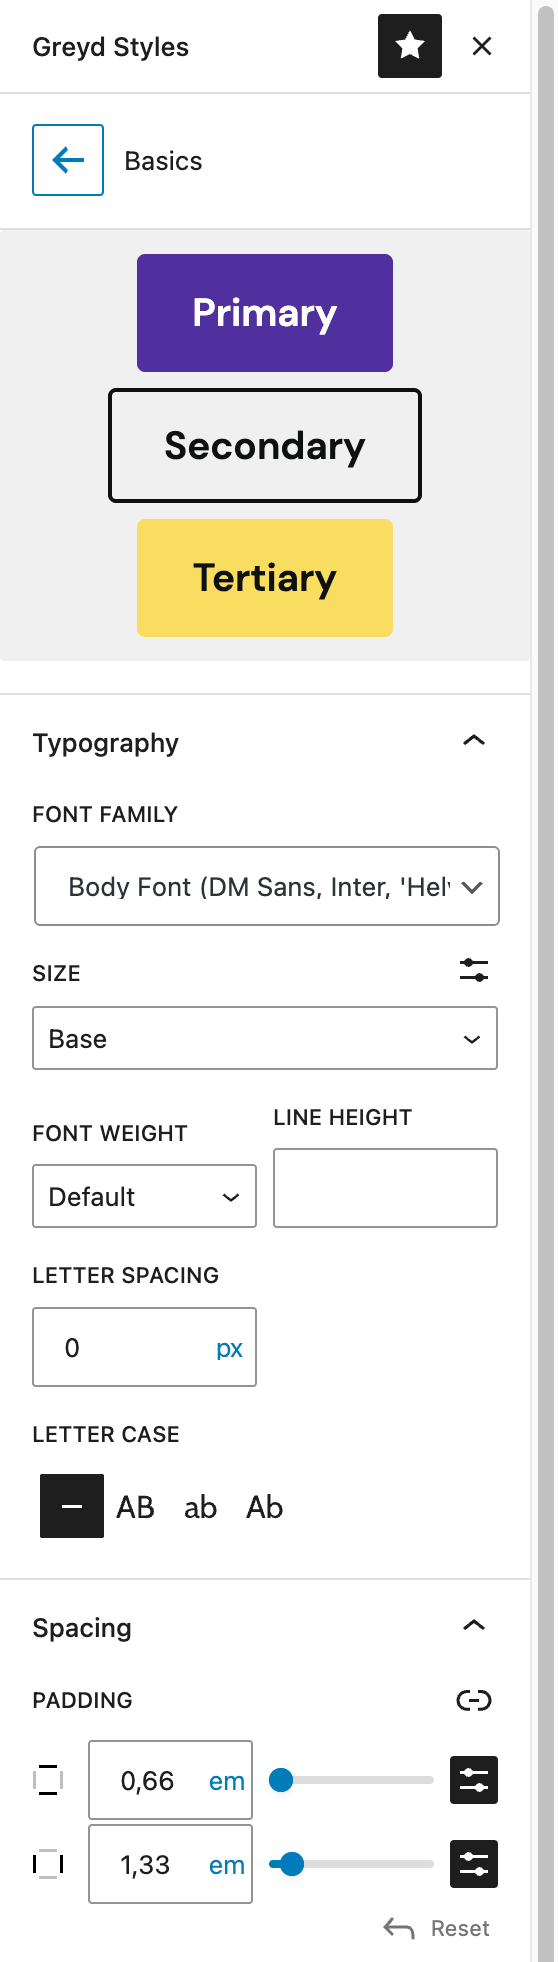Go back with the arrow button
The height and width of the screenshot is (1962, 558).
pyautogui.click(x=68, y=160)
